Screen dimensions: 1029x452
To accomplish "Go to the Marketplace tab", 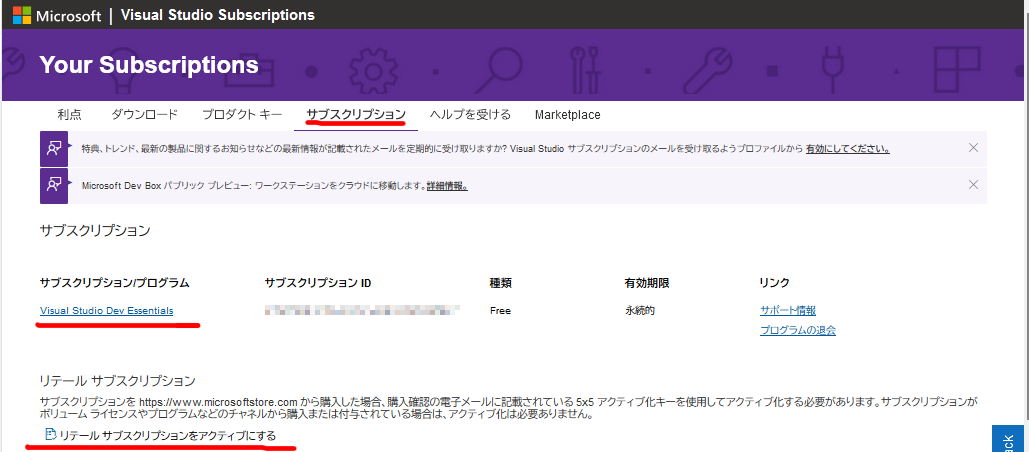I will point(568,115).
